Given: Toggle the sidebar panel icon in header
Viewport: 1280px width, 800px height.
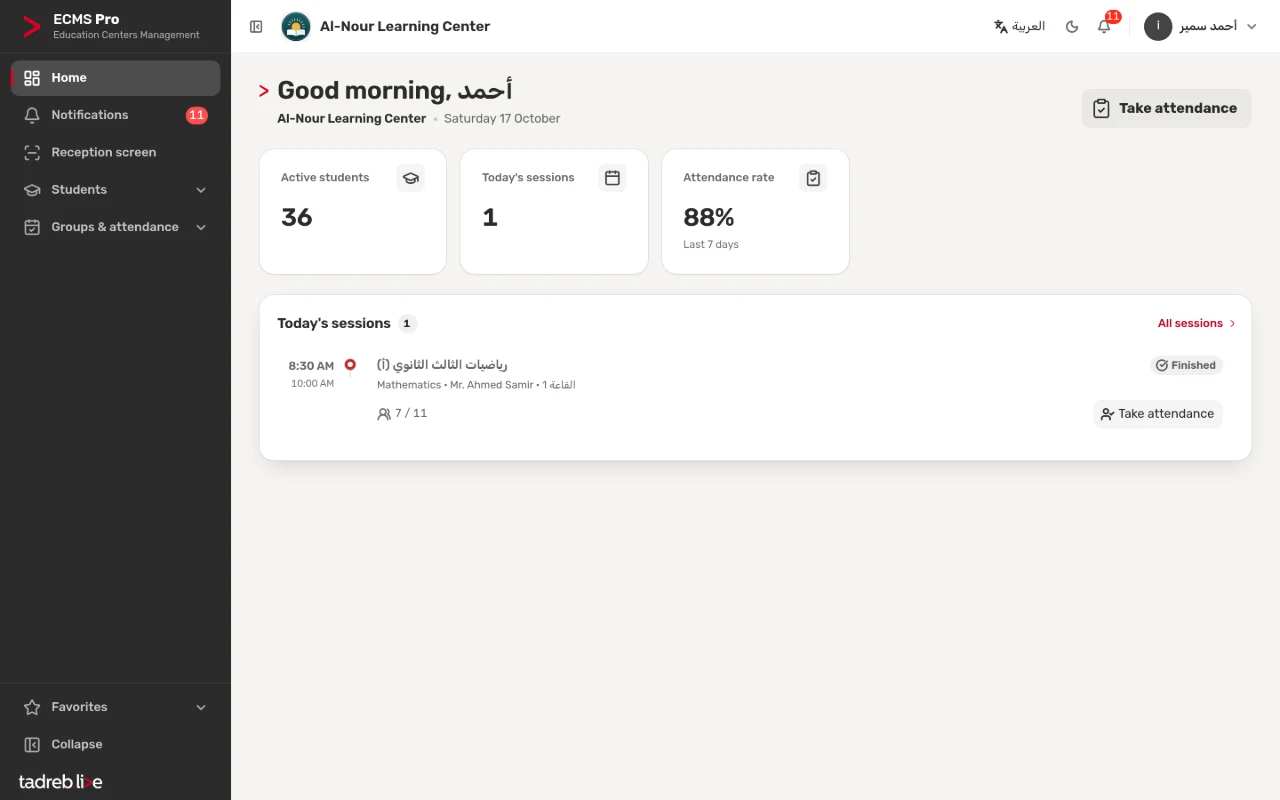Looking at the screenshot, I should pyautogui.click(x=256, y=27).
